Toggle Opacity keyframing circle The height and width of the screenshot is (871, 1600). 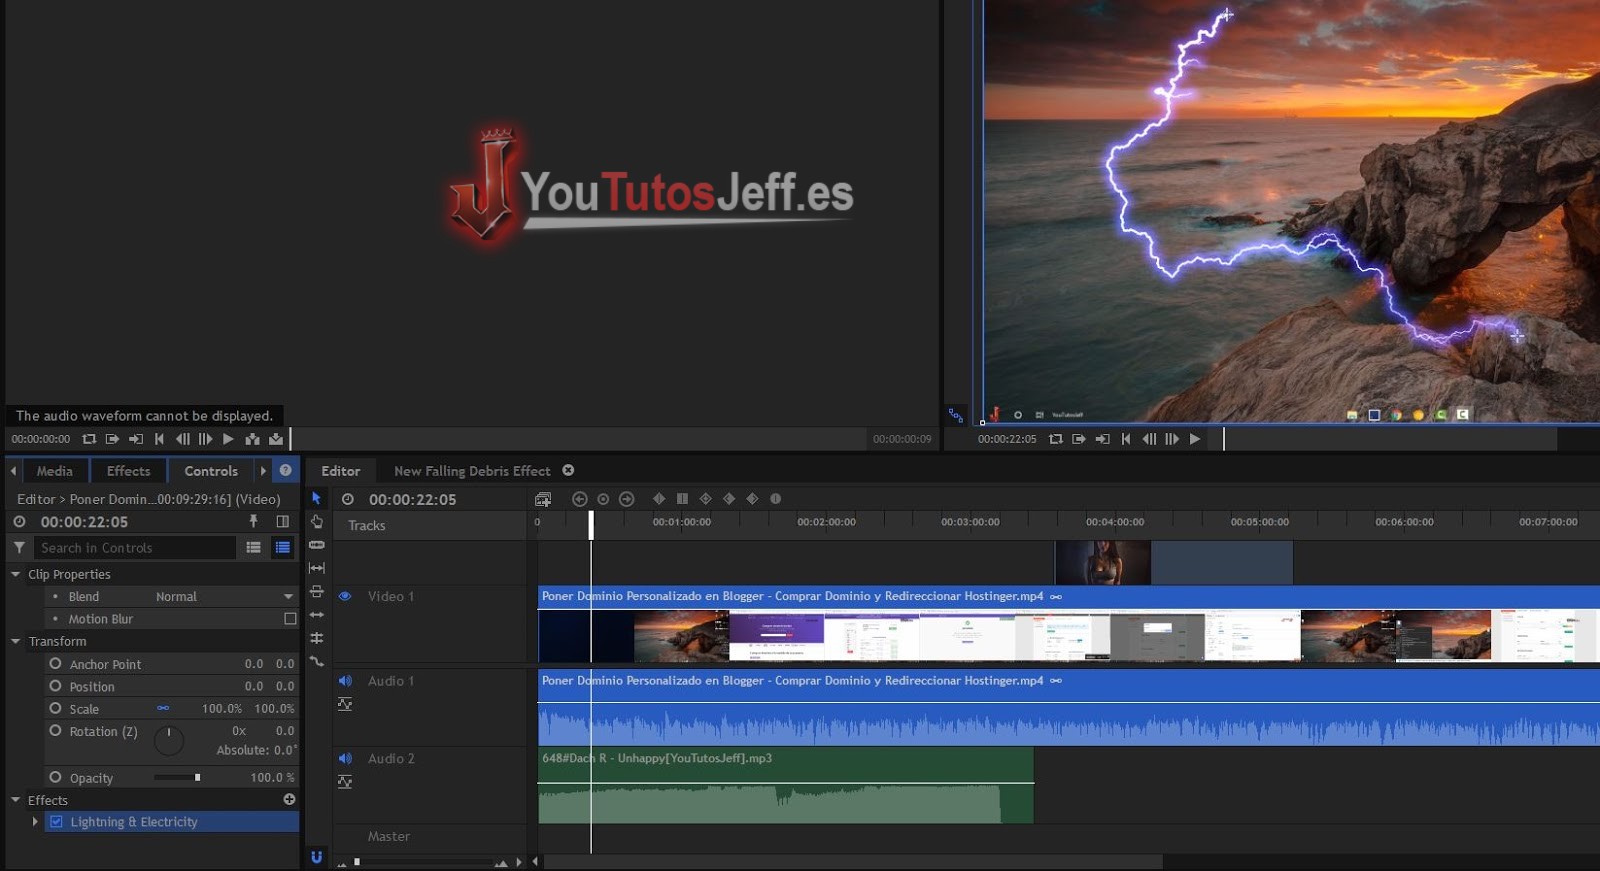pyautogui.click(x=55, y=776)
